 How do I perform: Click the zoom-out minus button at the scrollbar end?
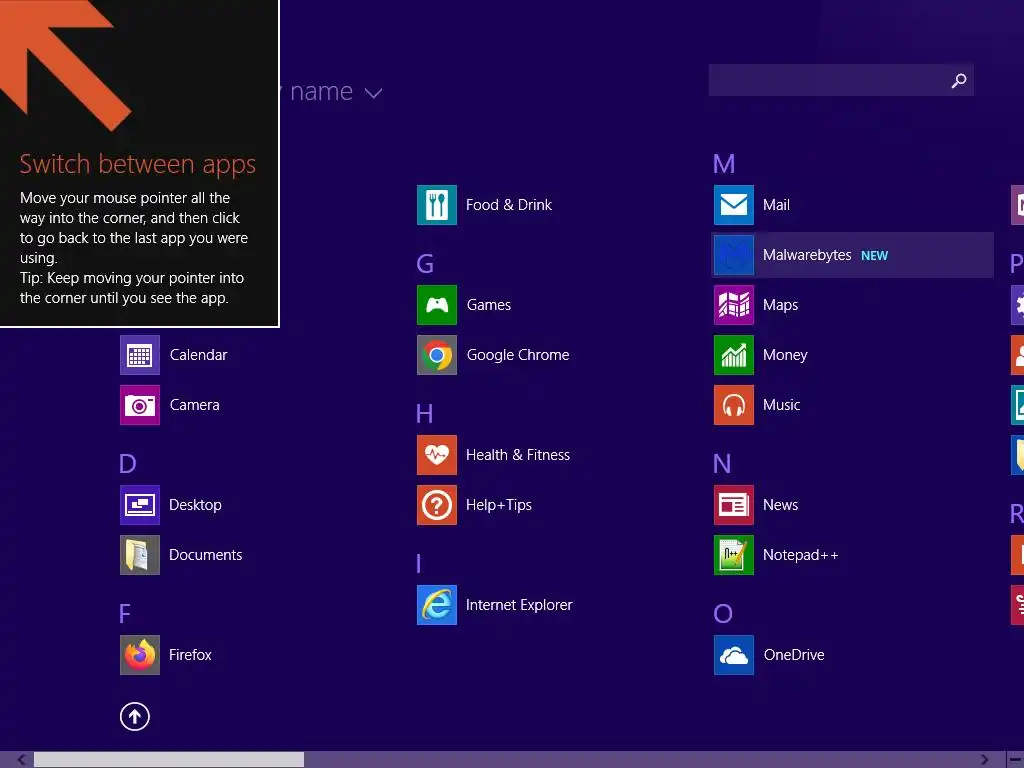(1016, 760)
